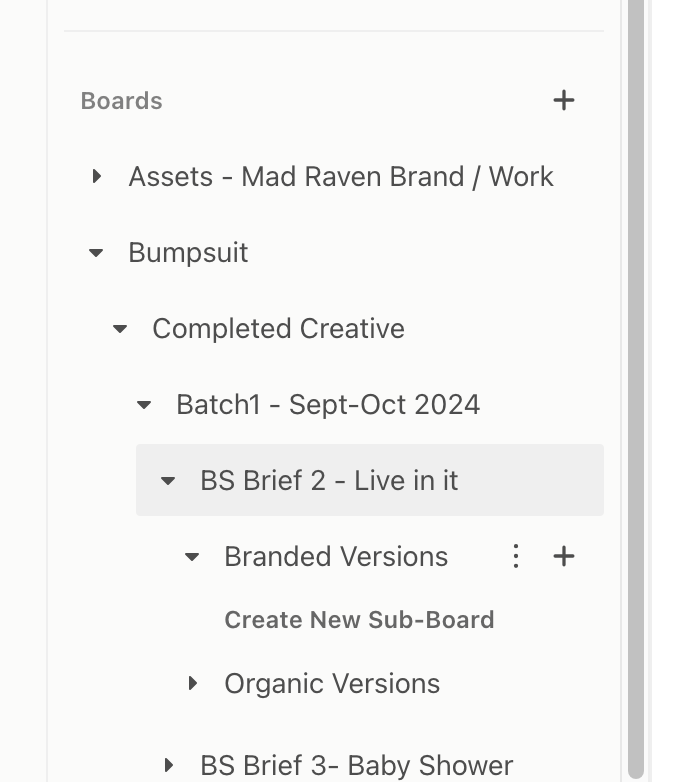Select Batch1 - Sept-Oct 2024 board
The height and width of the screenshot is (782, 682).
click(x=328, y=405)
